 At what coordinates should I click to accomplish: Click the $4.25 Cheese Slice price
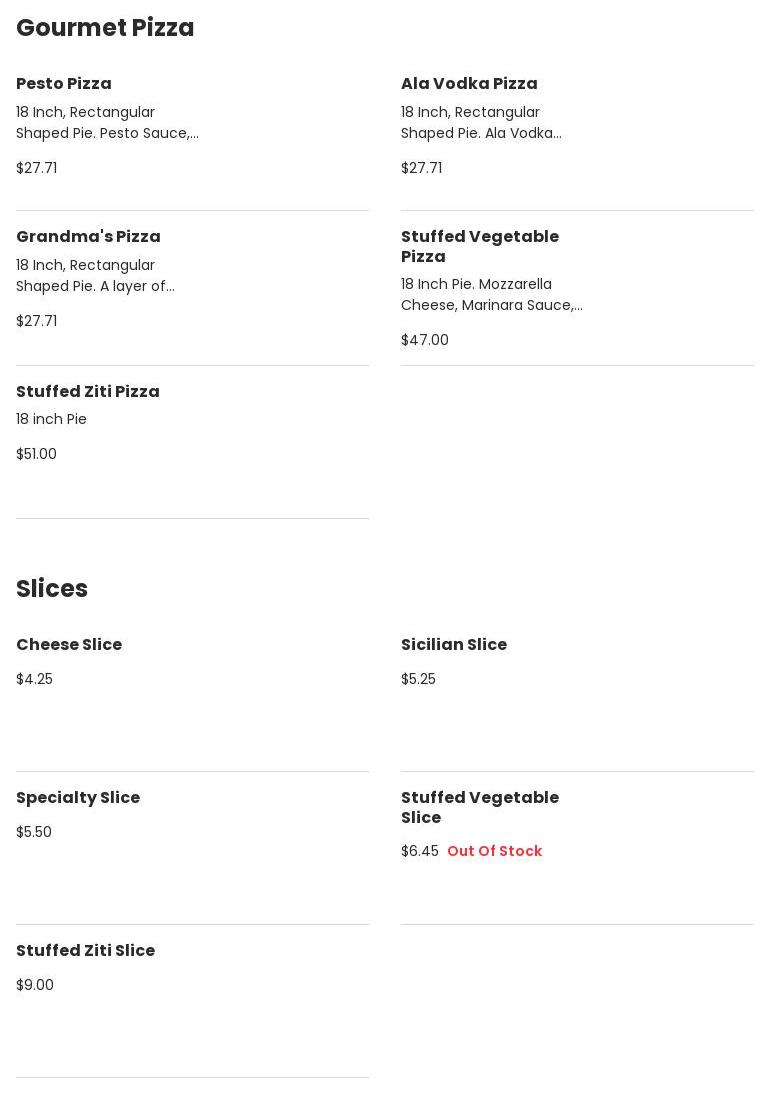coord(34,679)
